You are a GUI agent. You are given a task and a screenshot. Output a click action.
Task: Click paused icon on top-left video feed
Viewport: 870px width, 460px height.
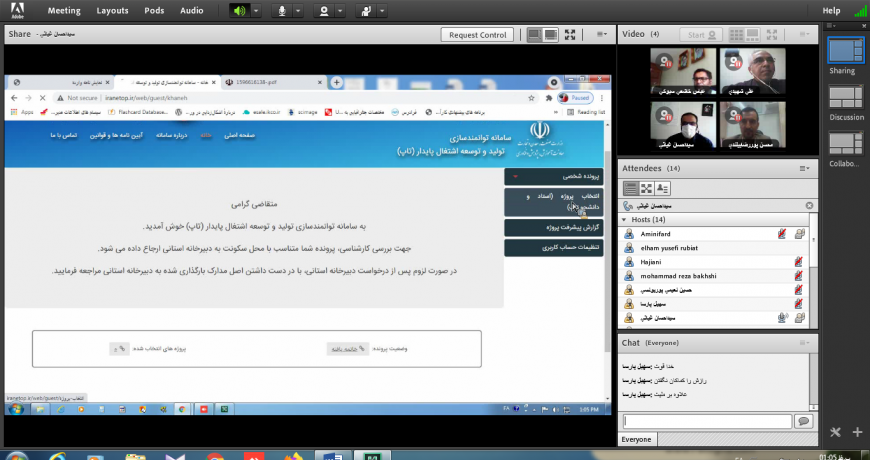point(666,62)
